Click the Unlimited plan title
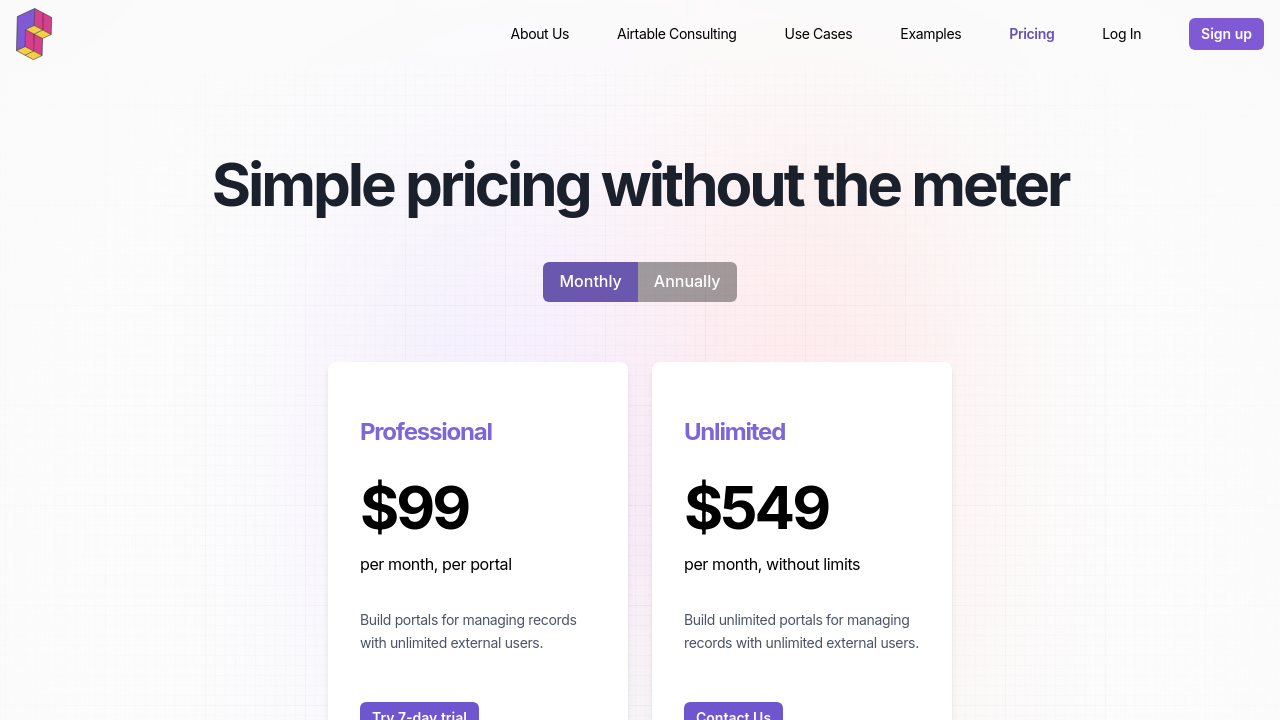The height and width of the screenshot is (720, 1280). coord(734,432)
